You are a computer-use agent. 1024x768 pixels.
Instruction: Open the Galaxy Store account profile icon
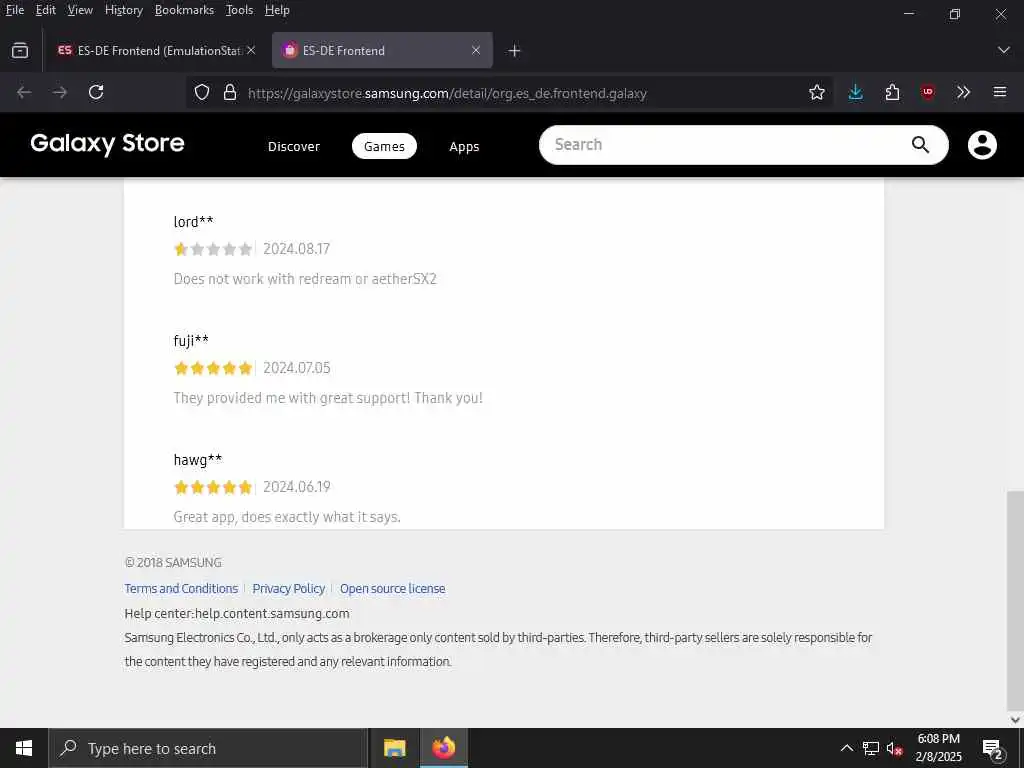pos(982,145)
